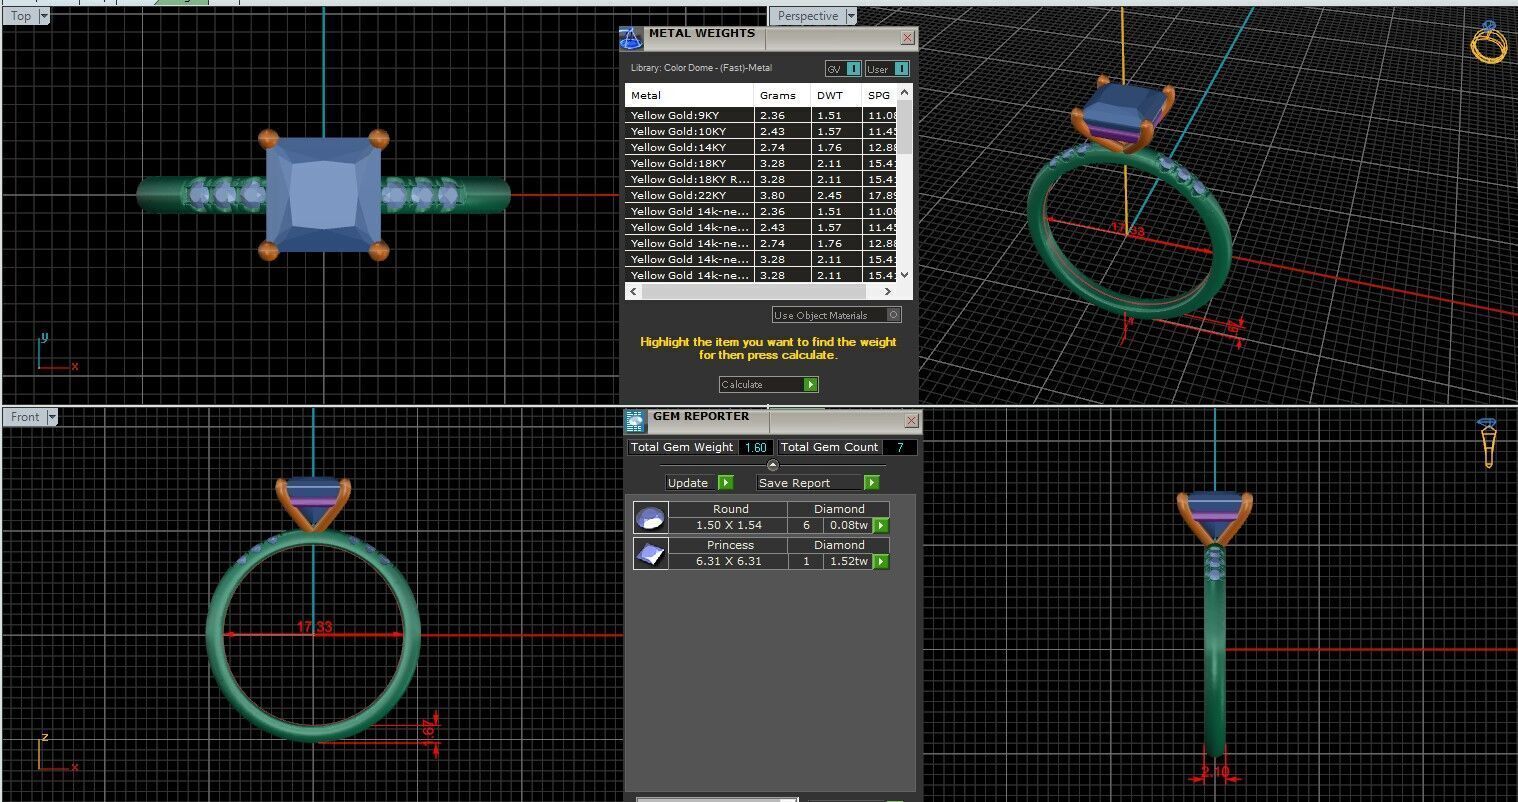Select the Yellow Gold:10KY row
The width and height of the screenshot is (1518, 802).
762,131
